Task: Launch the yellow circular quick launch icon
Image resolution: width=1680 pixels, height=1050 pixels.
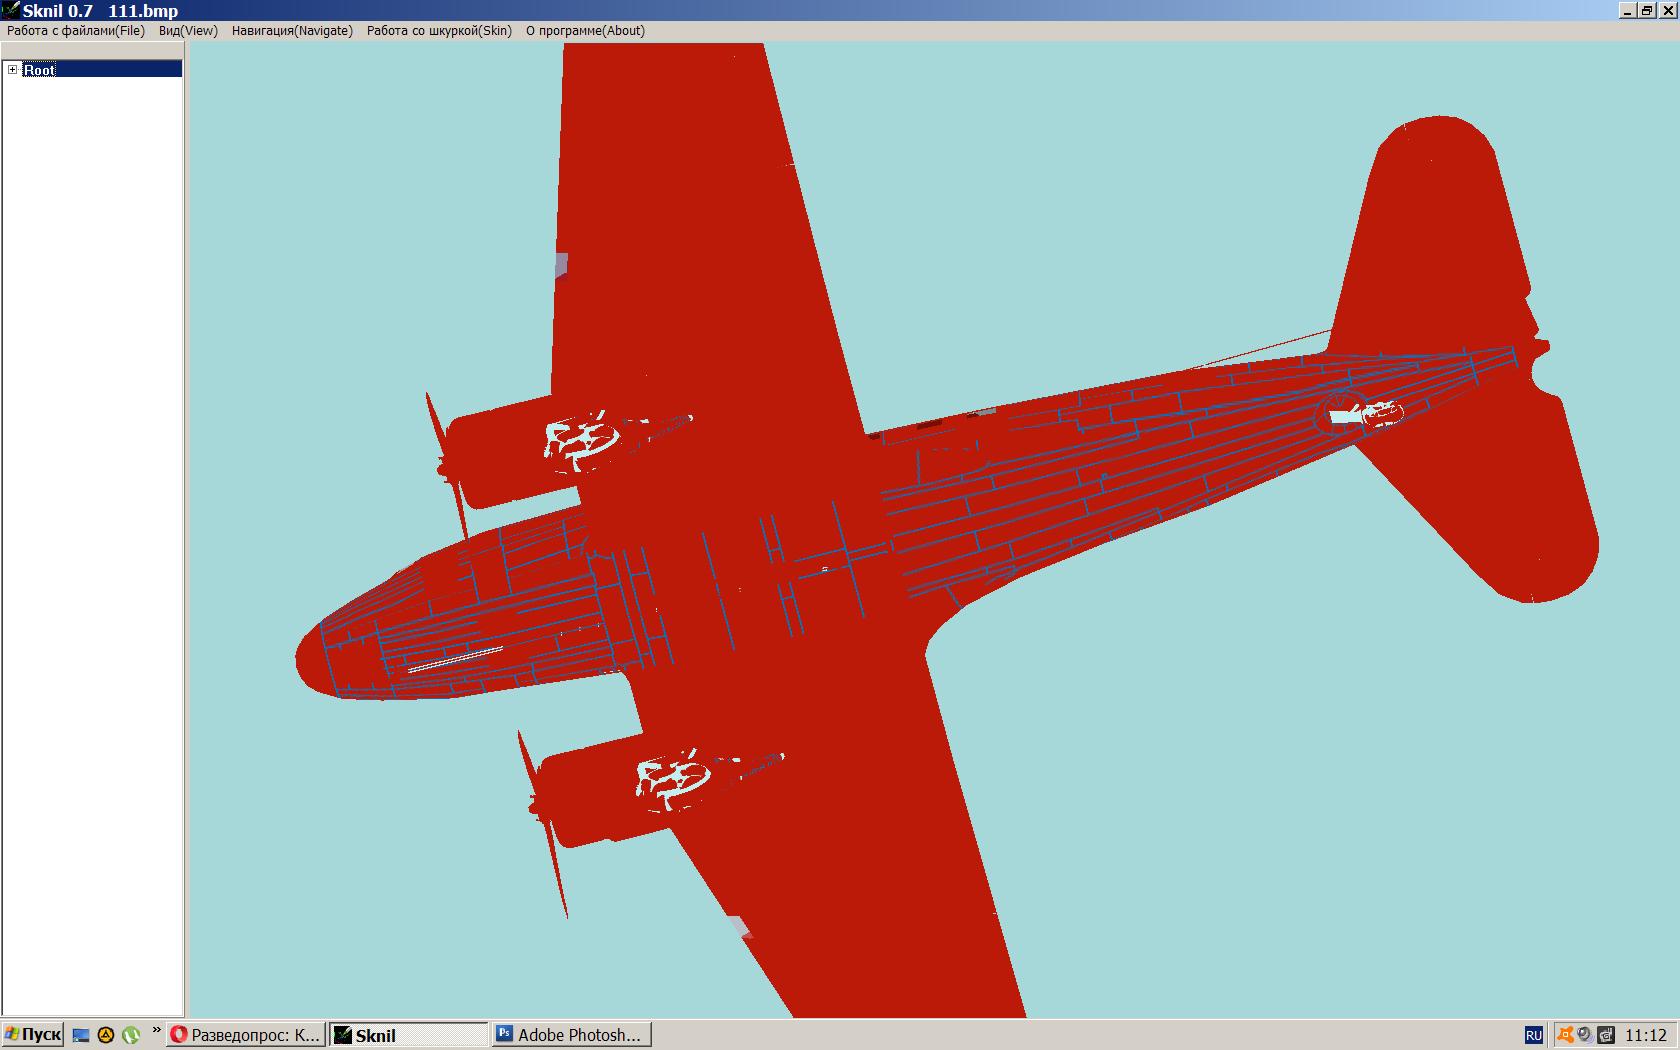Action: pos(105,1035)
